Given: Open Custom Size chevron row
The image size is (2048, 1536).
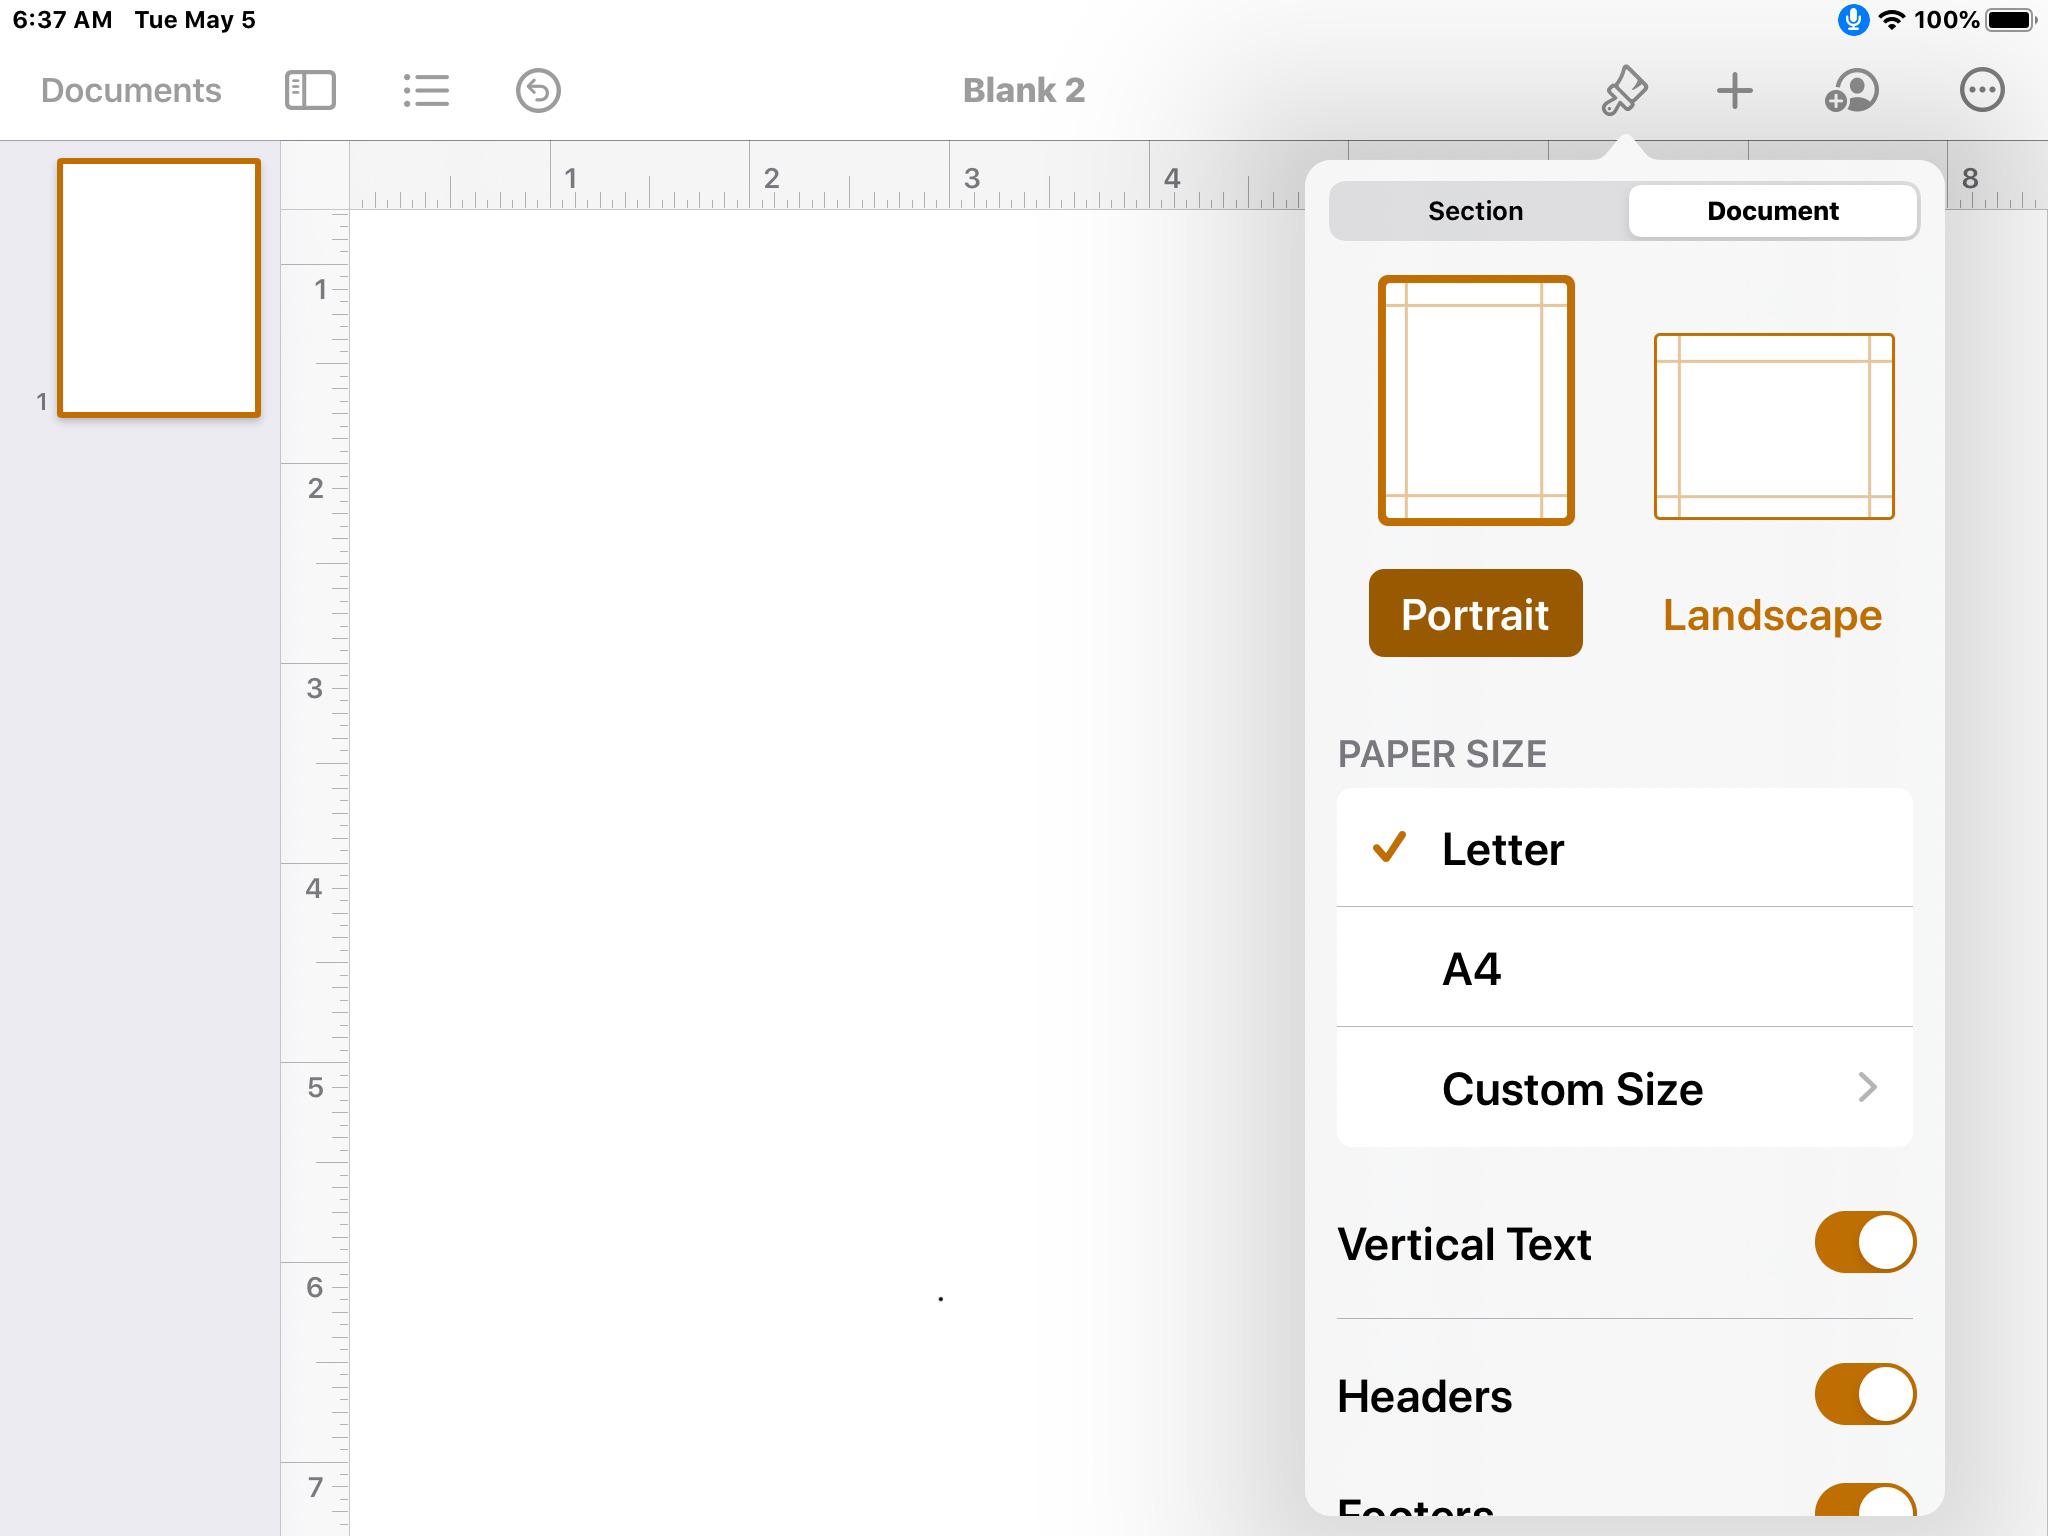Looking at the screenshot, I should (x=1624, y=1088).
